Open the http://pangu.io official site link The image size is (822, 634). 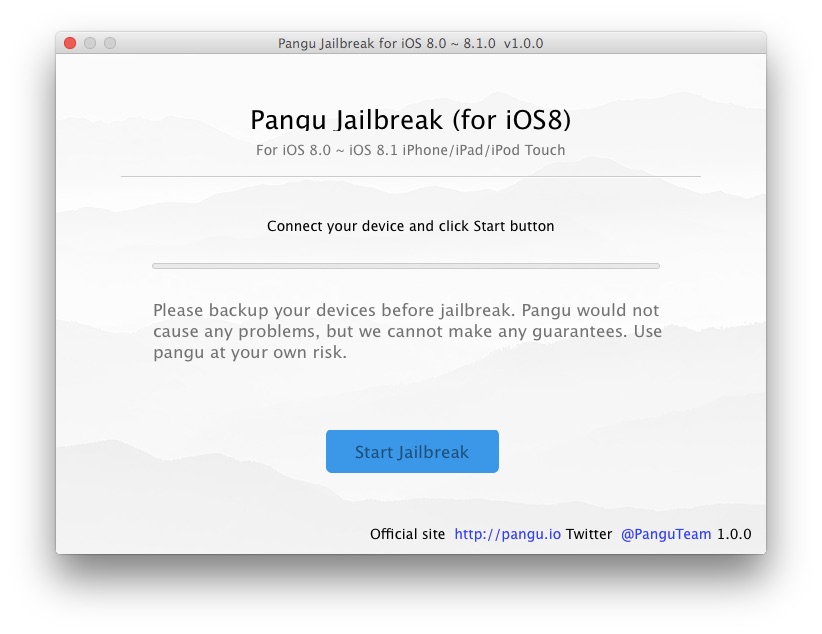[x=507, y=534]
